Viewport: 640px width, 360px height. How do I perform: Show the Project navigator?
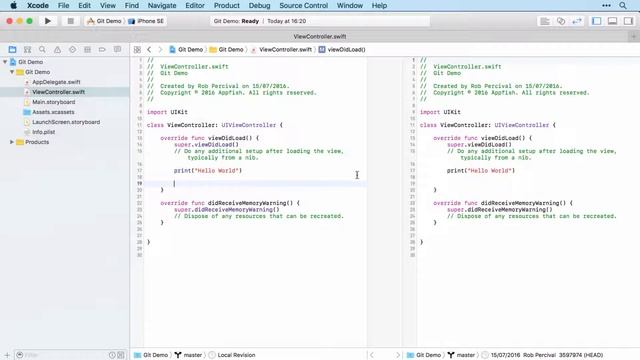12,49
